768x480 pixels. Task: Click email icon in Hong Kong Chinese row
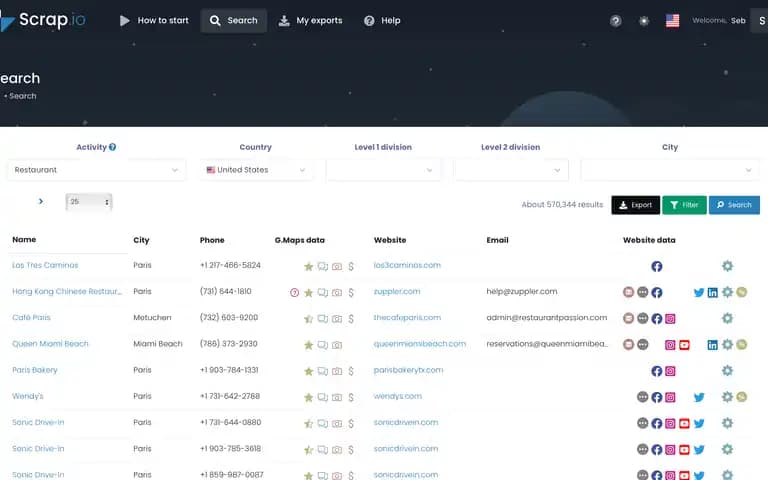pyautogui.click(x=628, y=292)
